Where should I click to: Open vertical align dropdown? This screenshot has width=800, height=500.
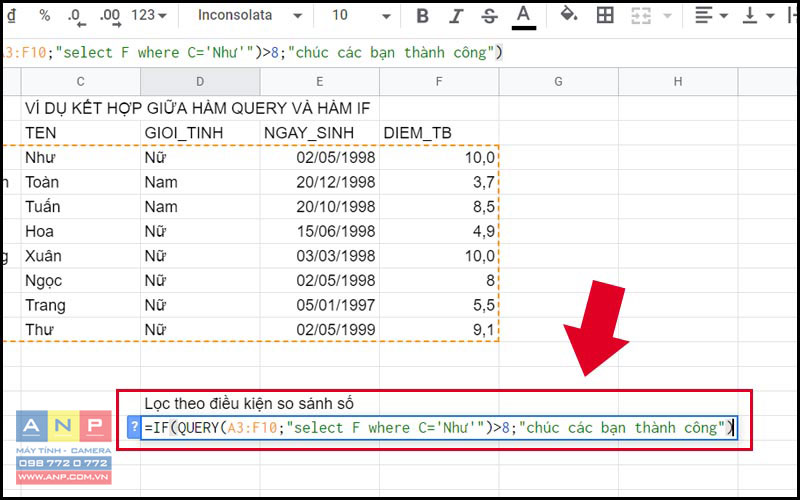pos(758,16)
